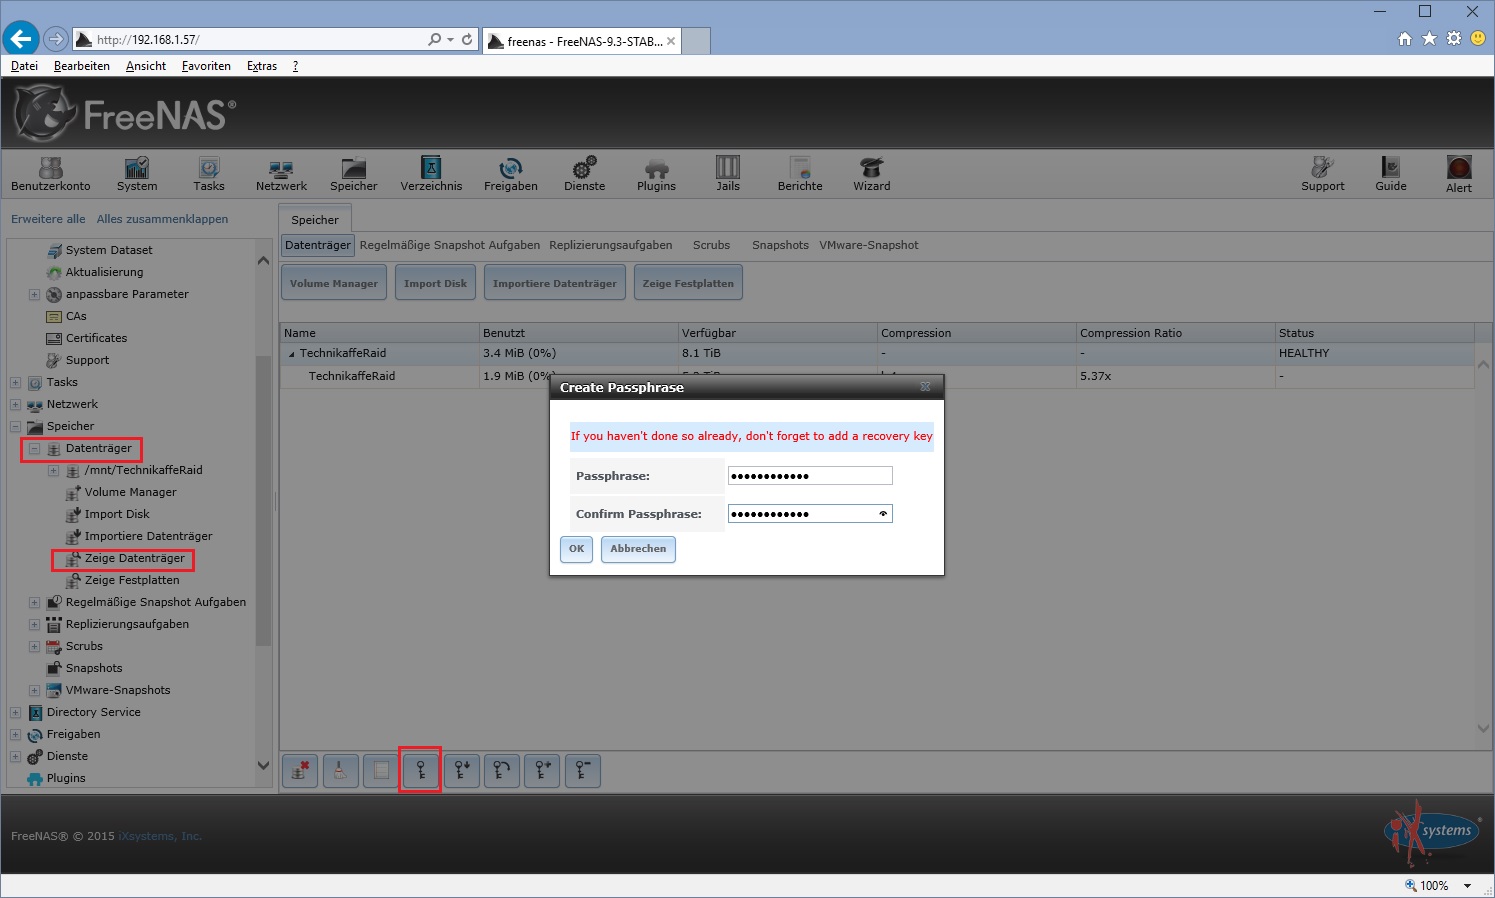Click the Import Disk button
The height and width of the screenshot is (898, 1495).
[435, 283]
